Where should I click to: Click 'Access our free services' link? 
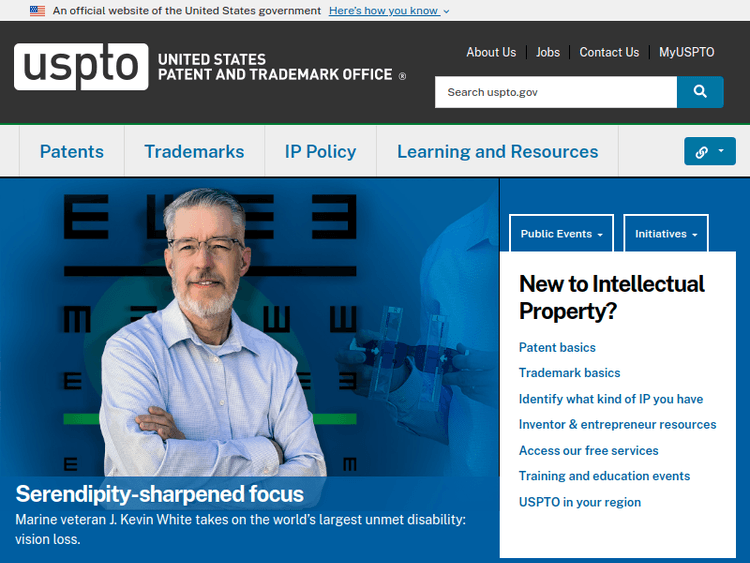click(588, 451)
